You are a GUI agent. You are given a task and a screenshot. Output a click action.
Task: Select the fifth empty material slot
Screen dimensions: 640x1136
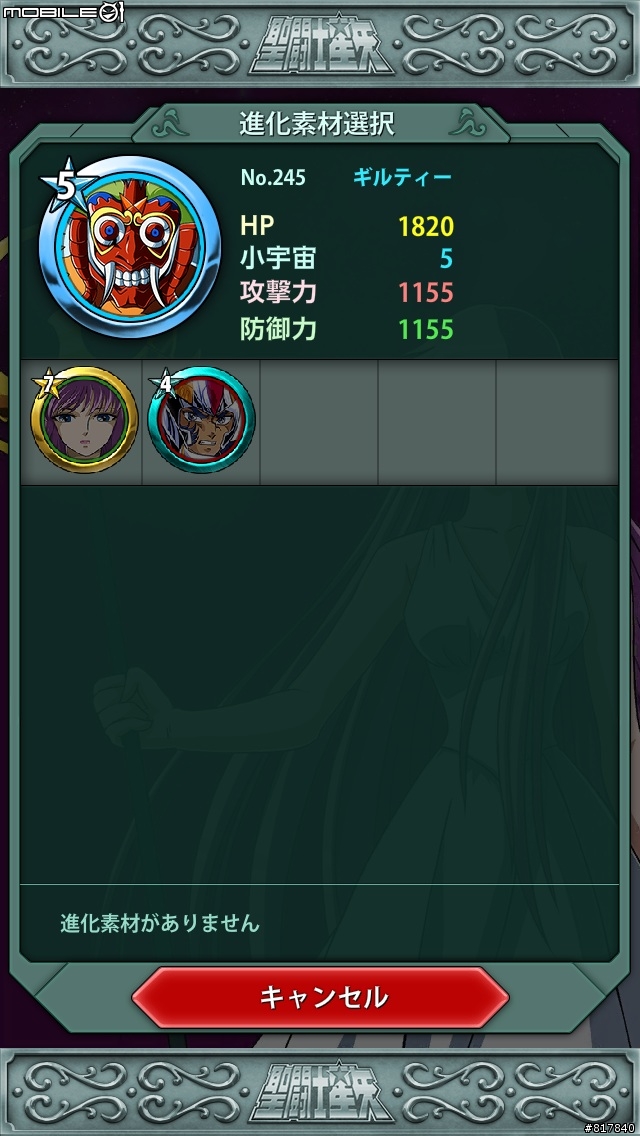(x=557, y=422)
